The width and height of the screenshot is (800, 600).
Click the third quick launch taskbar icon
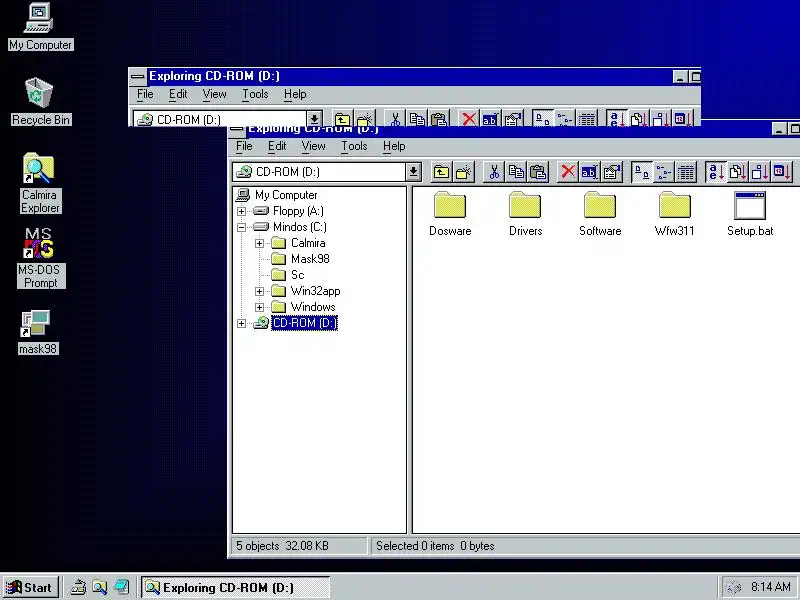coord(121,587)
